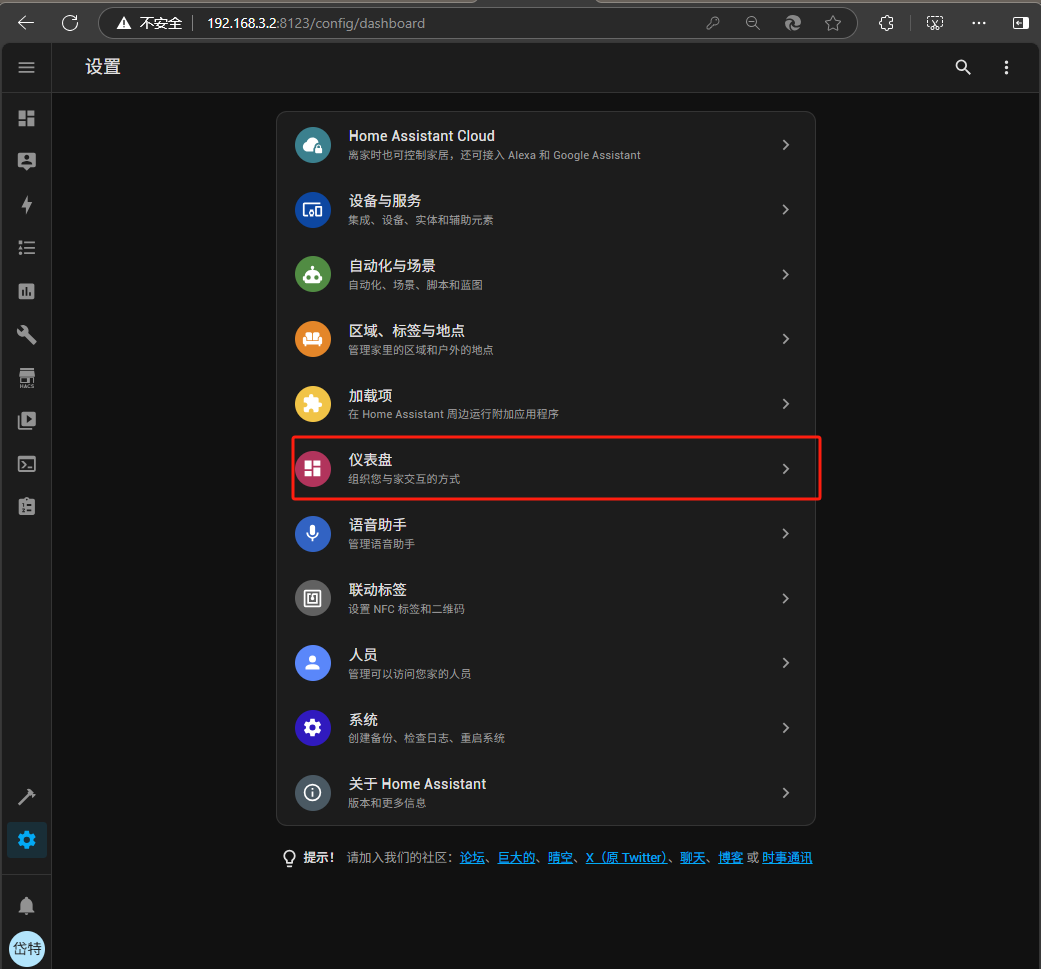Click the 时事通讯 newsletter link
The width and height of the screenshot is (1041, 969).
pyautogui.click(x=787, y=858)
